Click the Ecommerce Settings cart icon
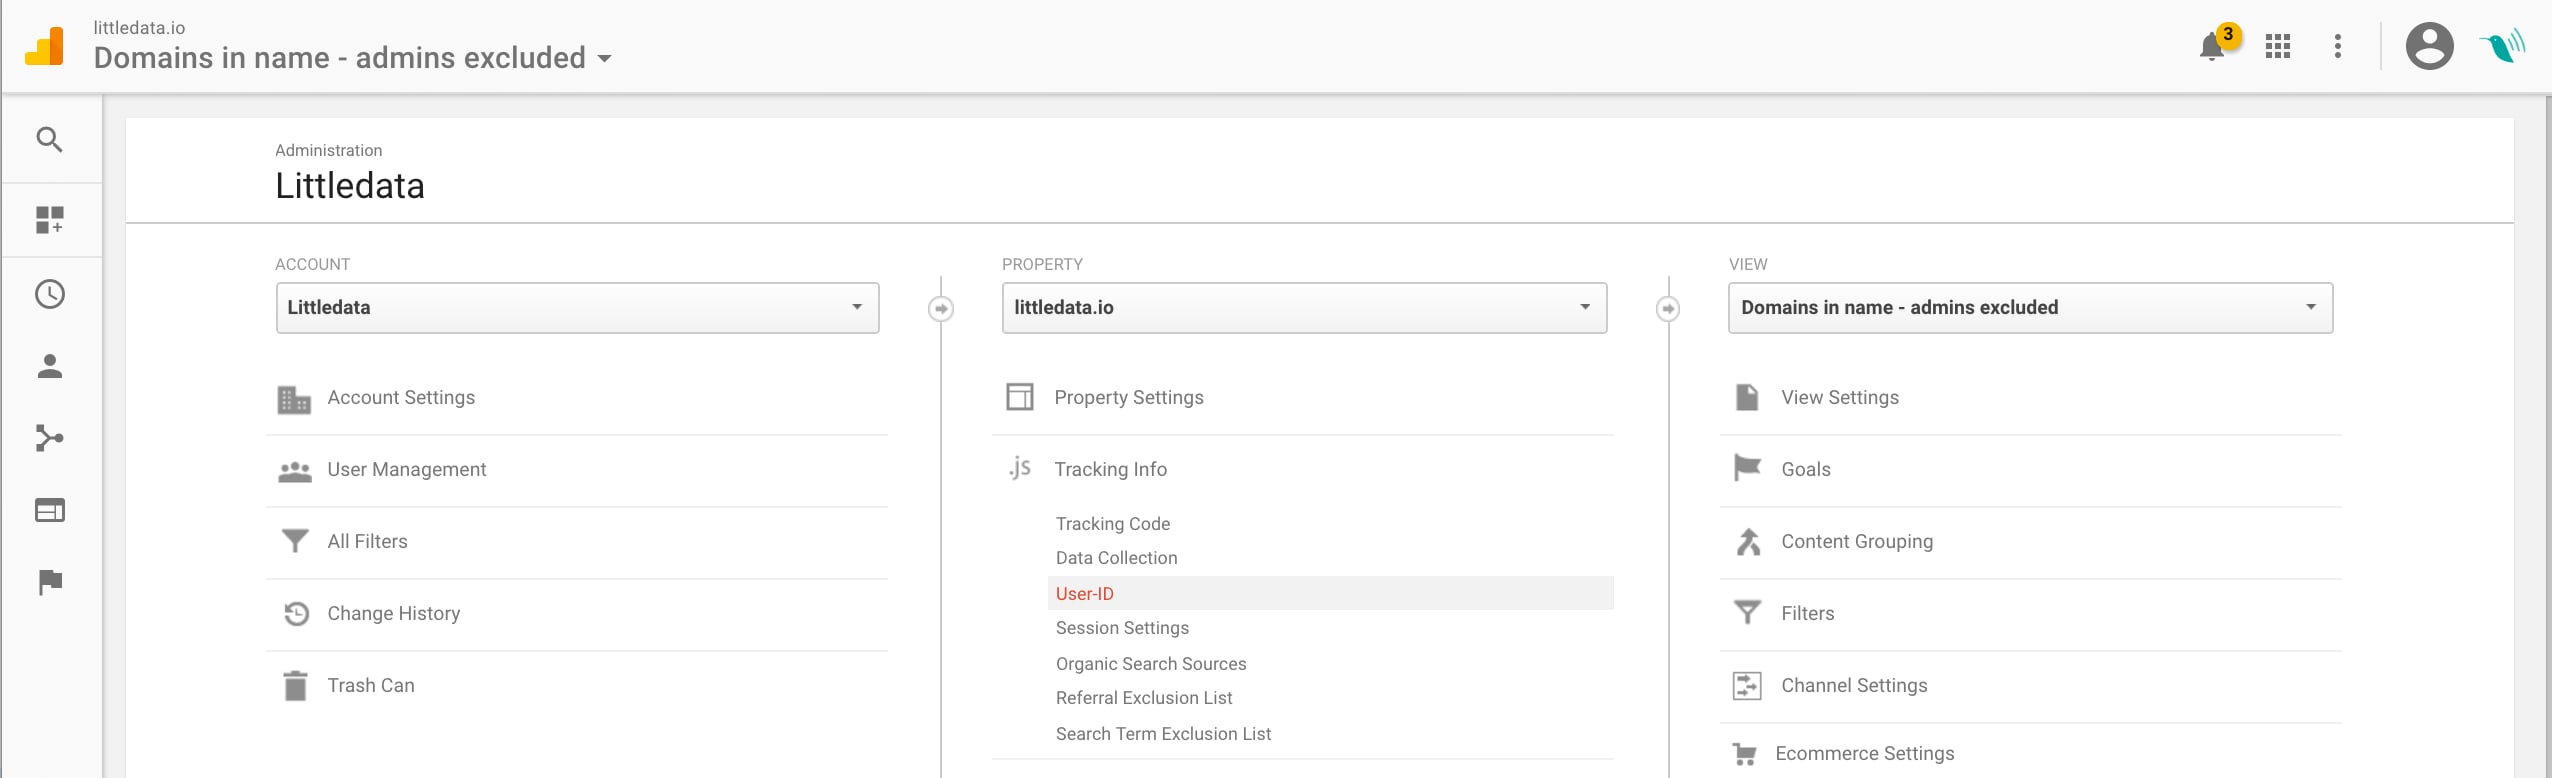 pyautogui.click(x=1745, y=754)
